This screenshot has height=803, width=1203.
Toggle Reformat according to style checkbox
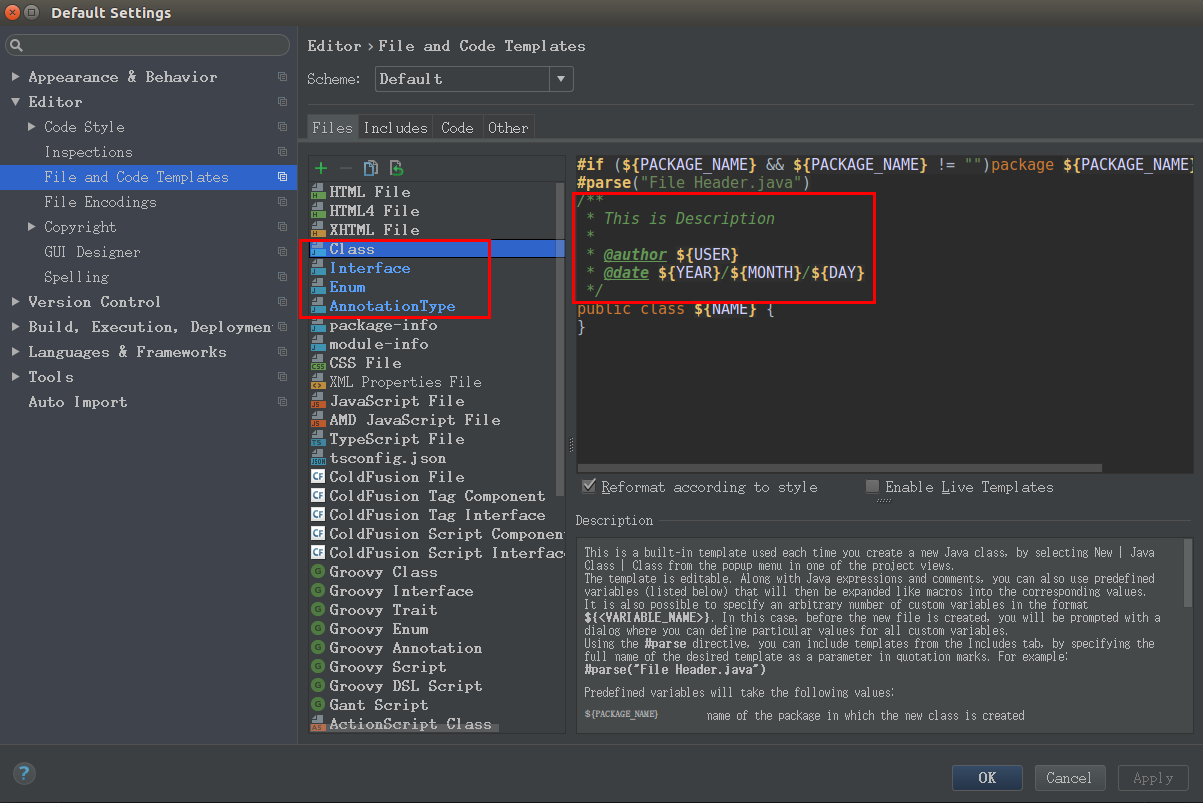coord(589,486)
